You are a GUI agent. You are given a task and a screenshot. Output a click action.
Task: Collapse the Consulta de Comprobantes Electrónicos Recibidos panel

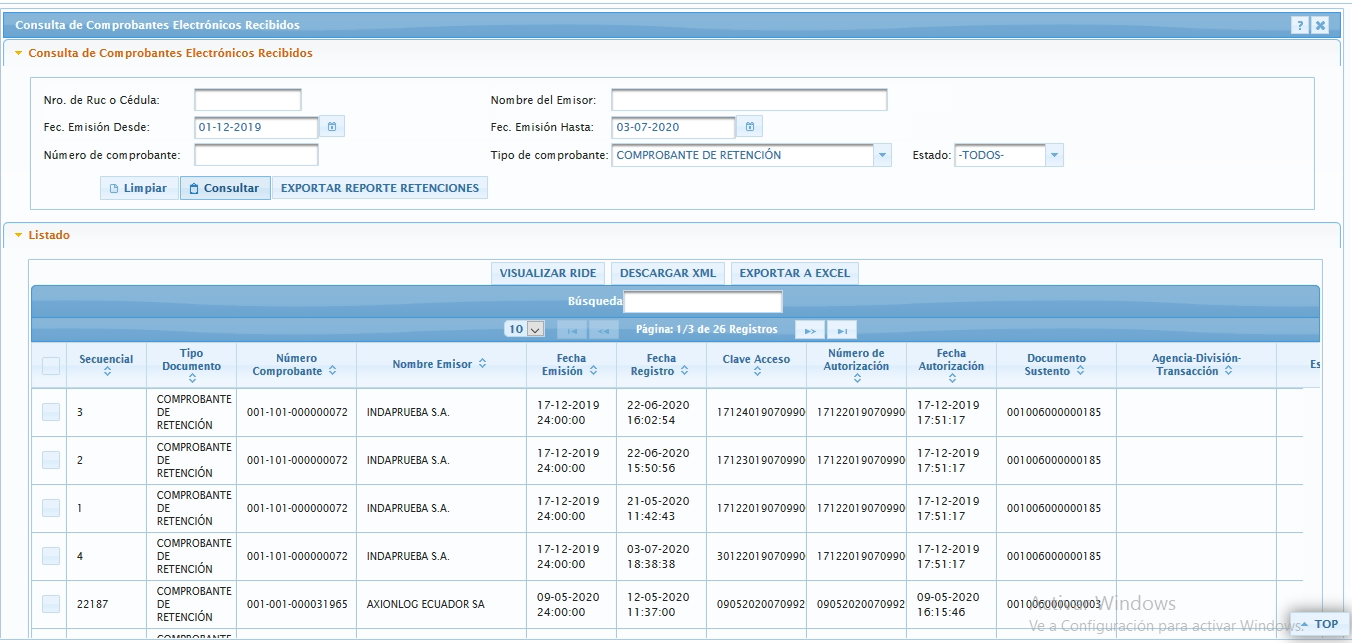(x=18, y=53)
